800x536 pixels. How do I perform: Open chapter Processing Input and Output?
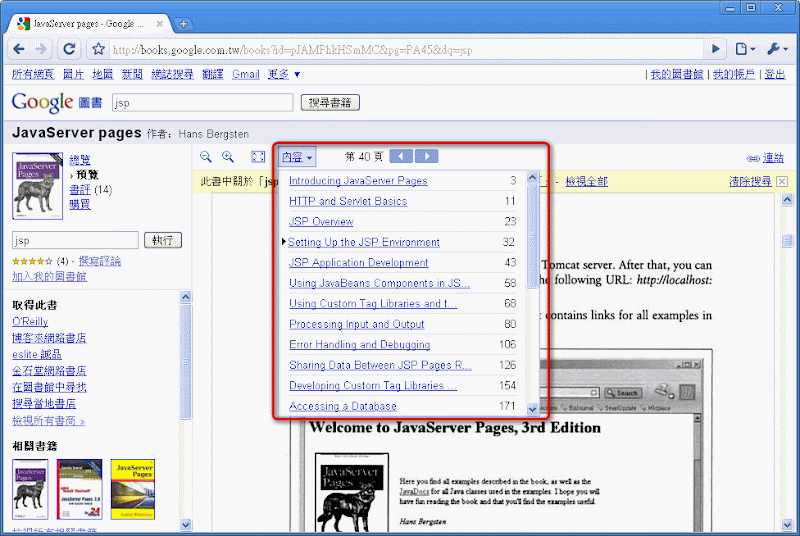coord(357,324)
